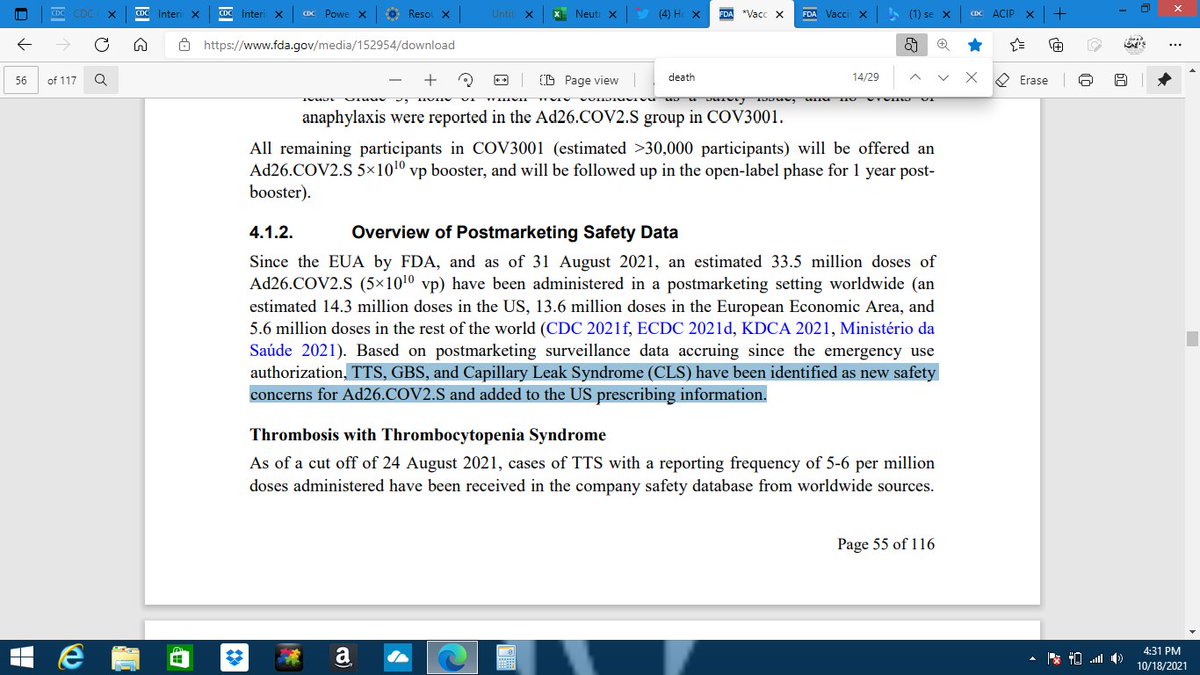Jump to next search result
The image size is (1200, 675).
[x=944, y=77]
